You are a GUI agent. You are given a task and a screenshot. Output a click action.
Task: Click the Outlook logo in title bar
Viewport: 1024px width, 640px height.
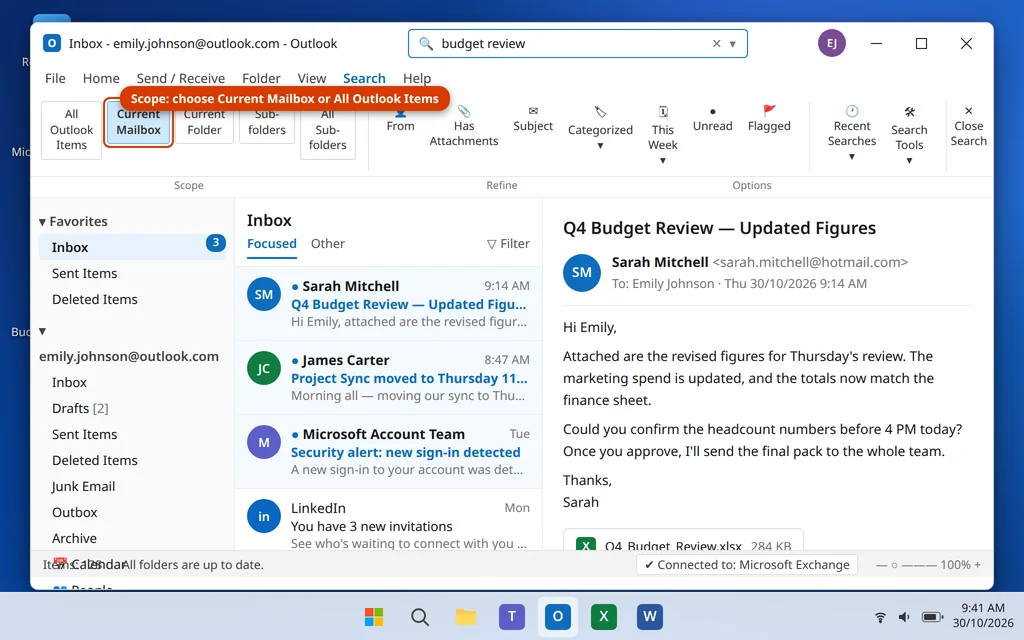pyautogui.click(x=52, y=43)
